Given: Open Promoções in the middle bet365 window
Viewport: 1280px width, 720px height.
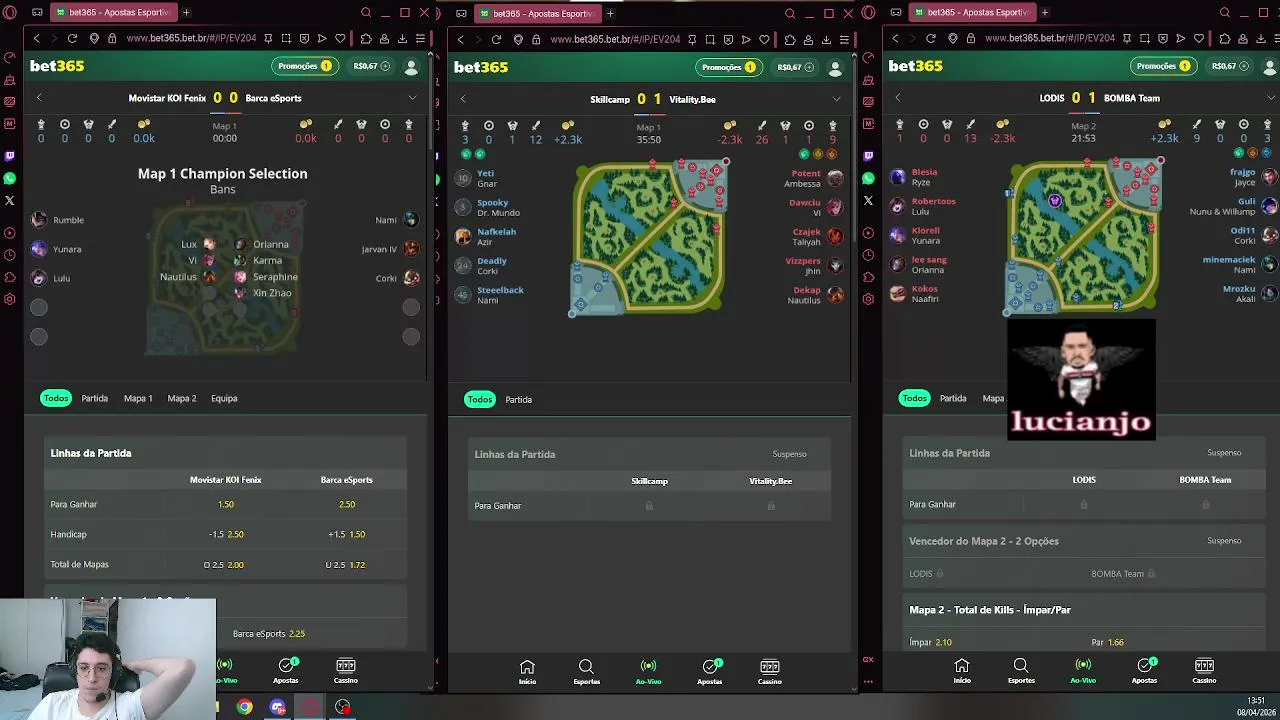Looking at the screenshot, I should pos(728,67).
